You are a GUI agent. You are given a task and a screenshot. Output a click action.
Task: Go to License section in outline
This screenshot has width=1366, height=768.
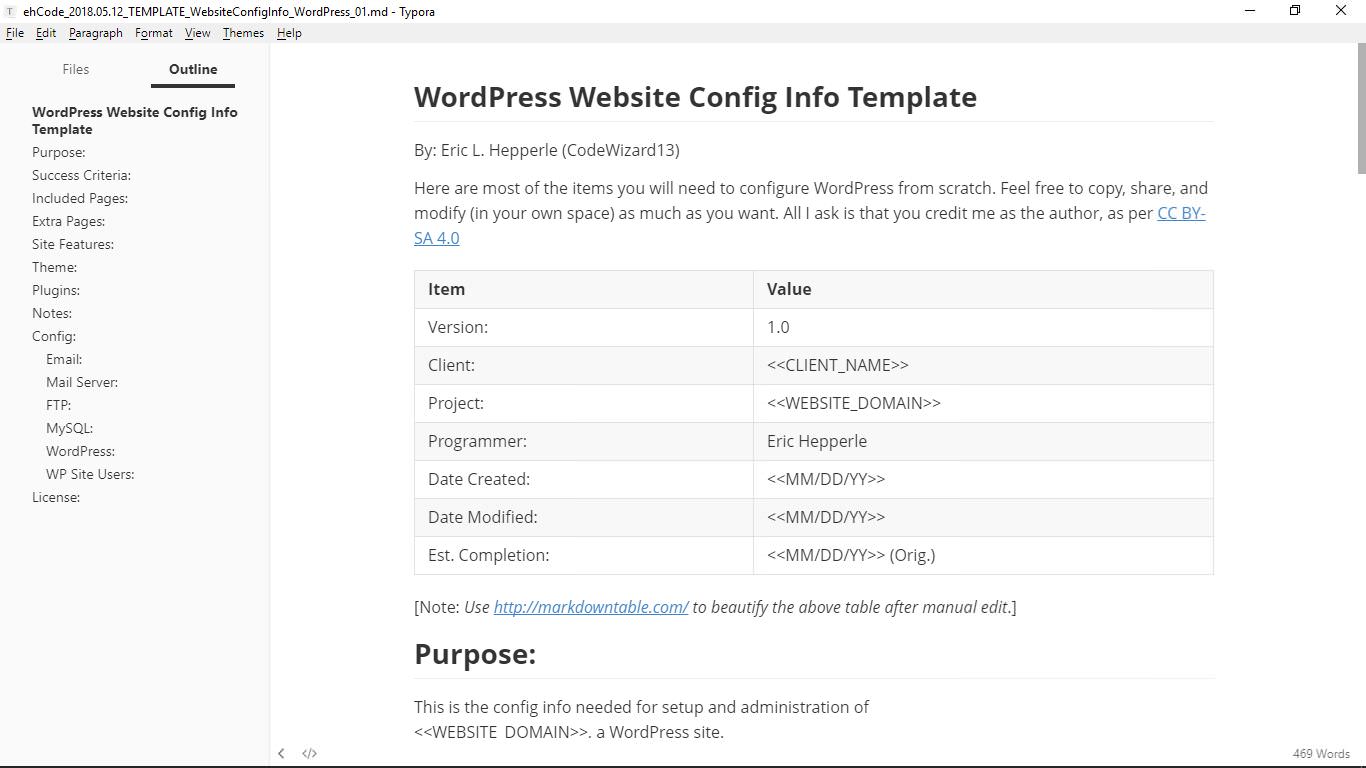click(56, 497)
